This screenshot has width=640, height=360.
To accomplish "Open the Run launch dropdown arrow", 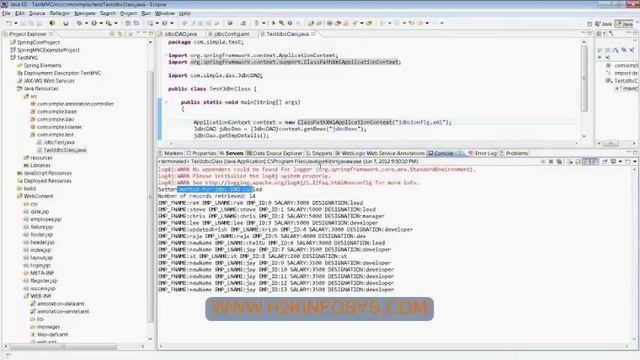I will (100, 23).
